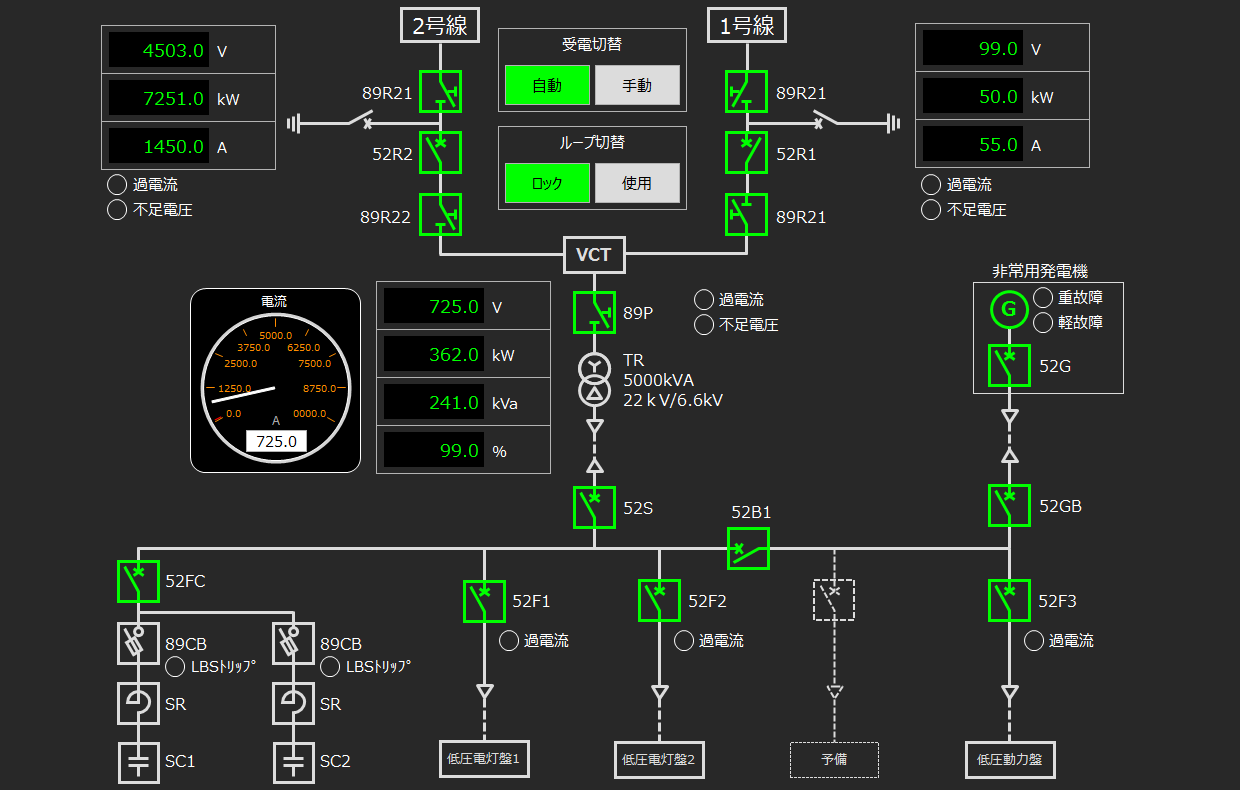The width and height of the screenshot is (1240, 790).
Task: Select the 52B1 tie breaker icon
Action: 747,550
